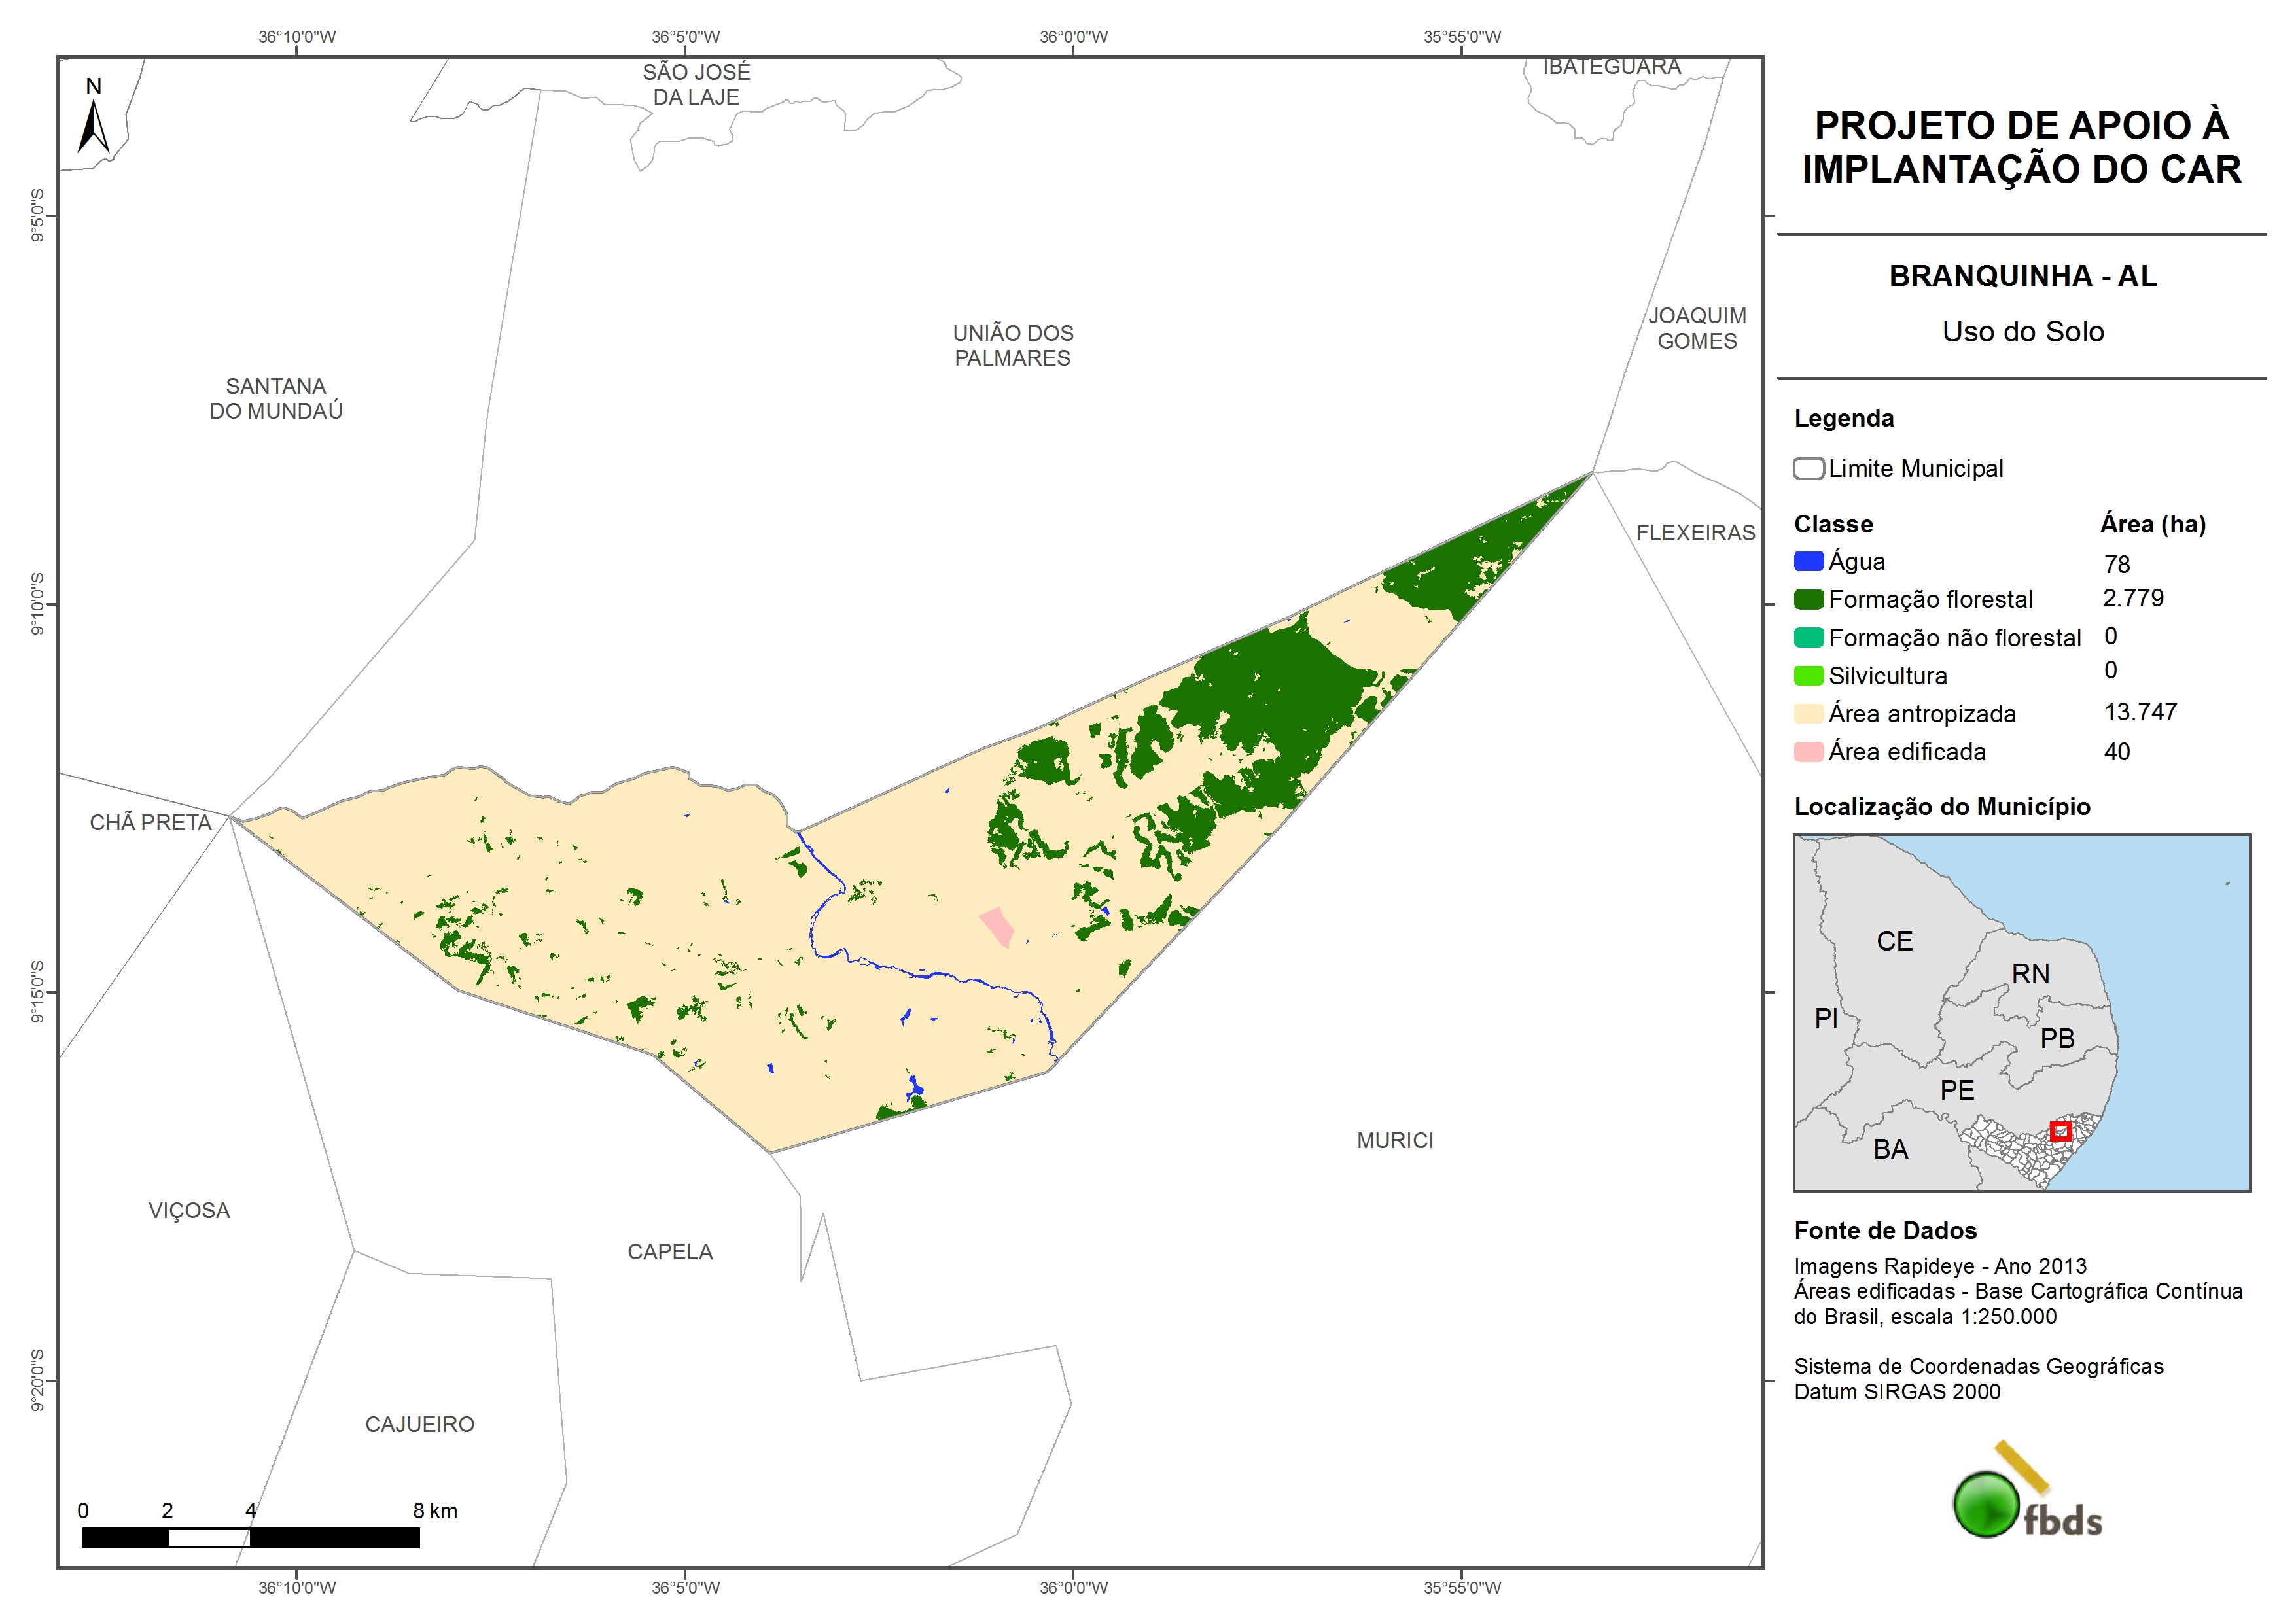Click the dark green Formação florestal swatch
2296x1623 pixels.
coord(1808,599)
